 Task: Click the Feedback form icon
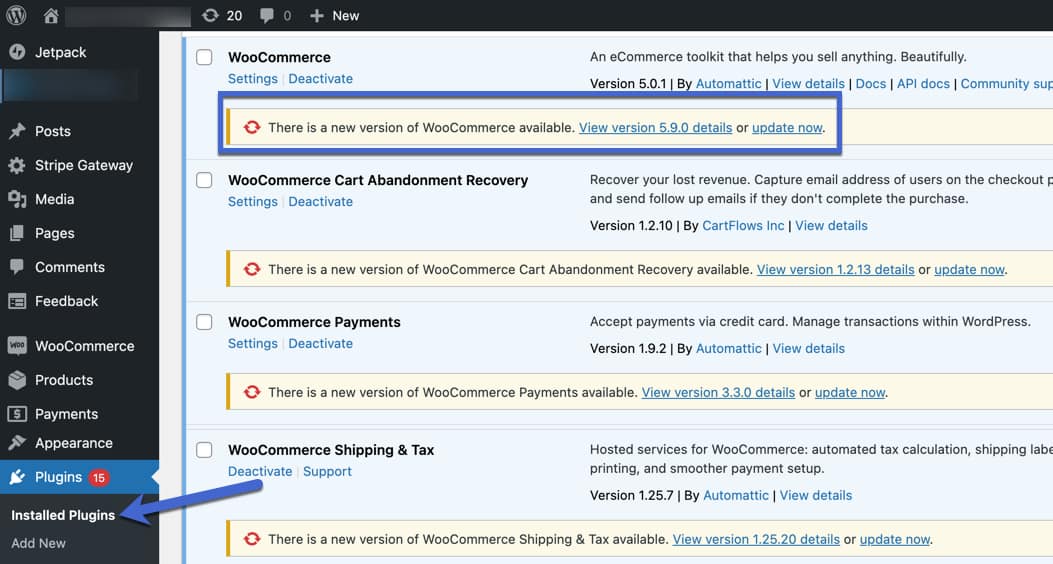(x=17, y=301)
